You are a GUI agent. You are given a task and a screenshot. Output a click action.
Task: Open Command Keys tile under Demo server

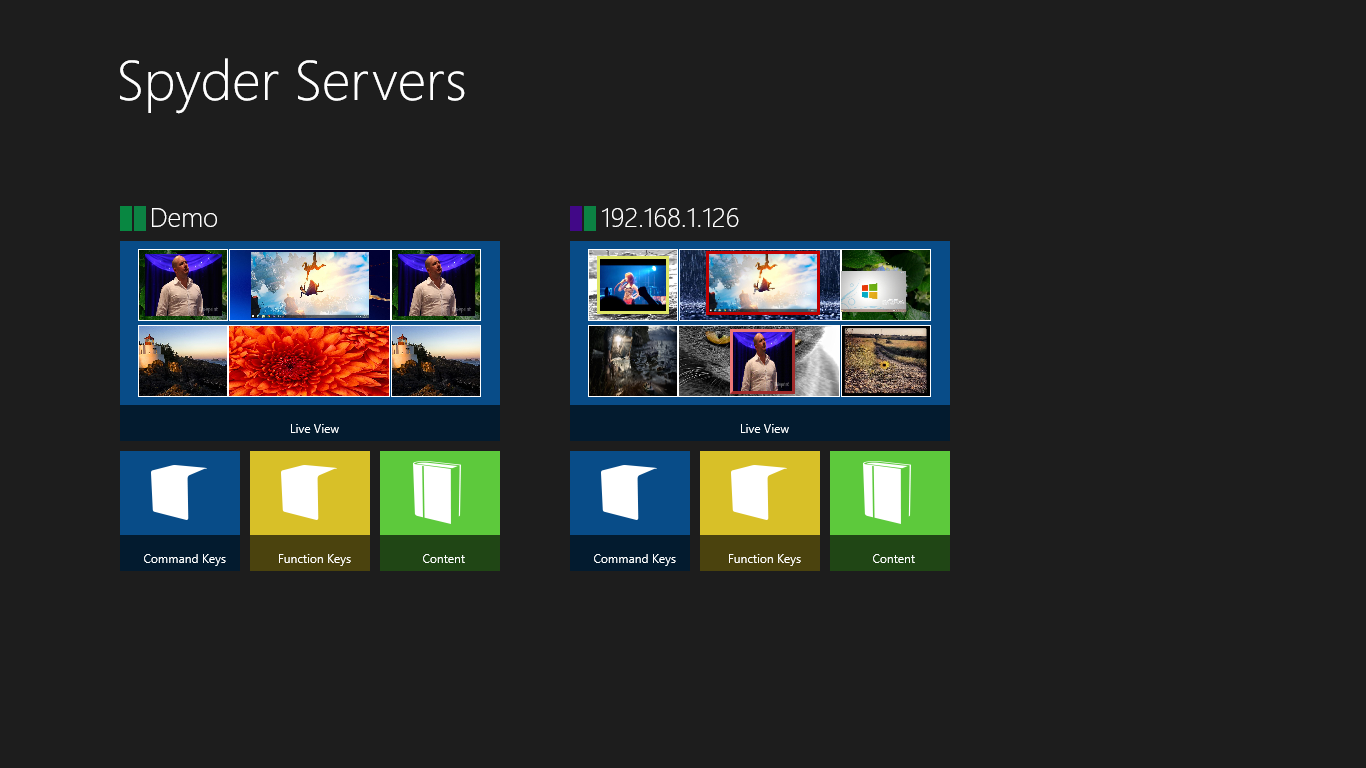(180, 511)
